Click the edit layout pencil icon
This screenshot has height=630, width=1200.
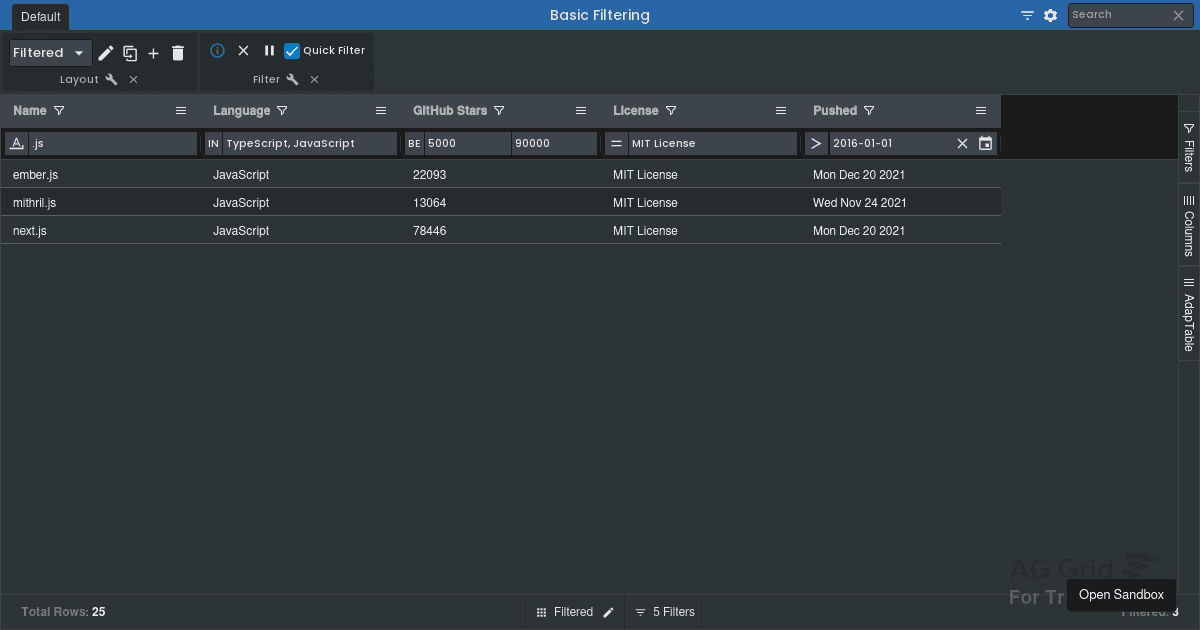[x=105, y=53]
